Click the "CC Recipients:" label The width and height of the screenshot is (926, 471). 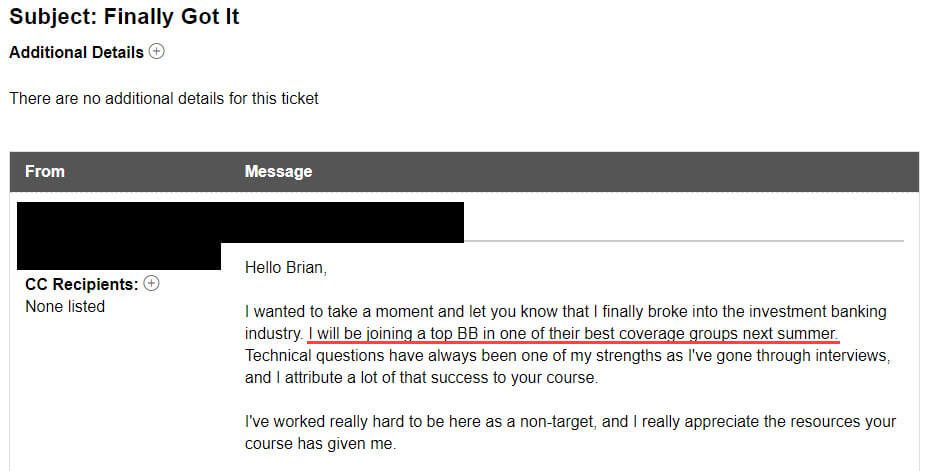click(81, 284)
